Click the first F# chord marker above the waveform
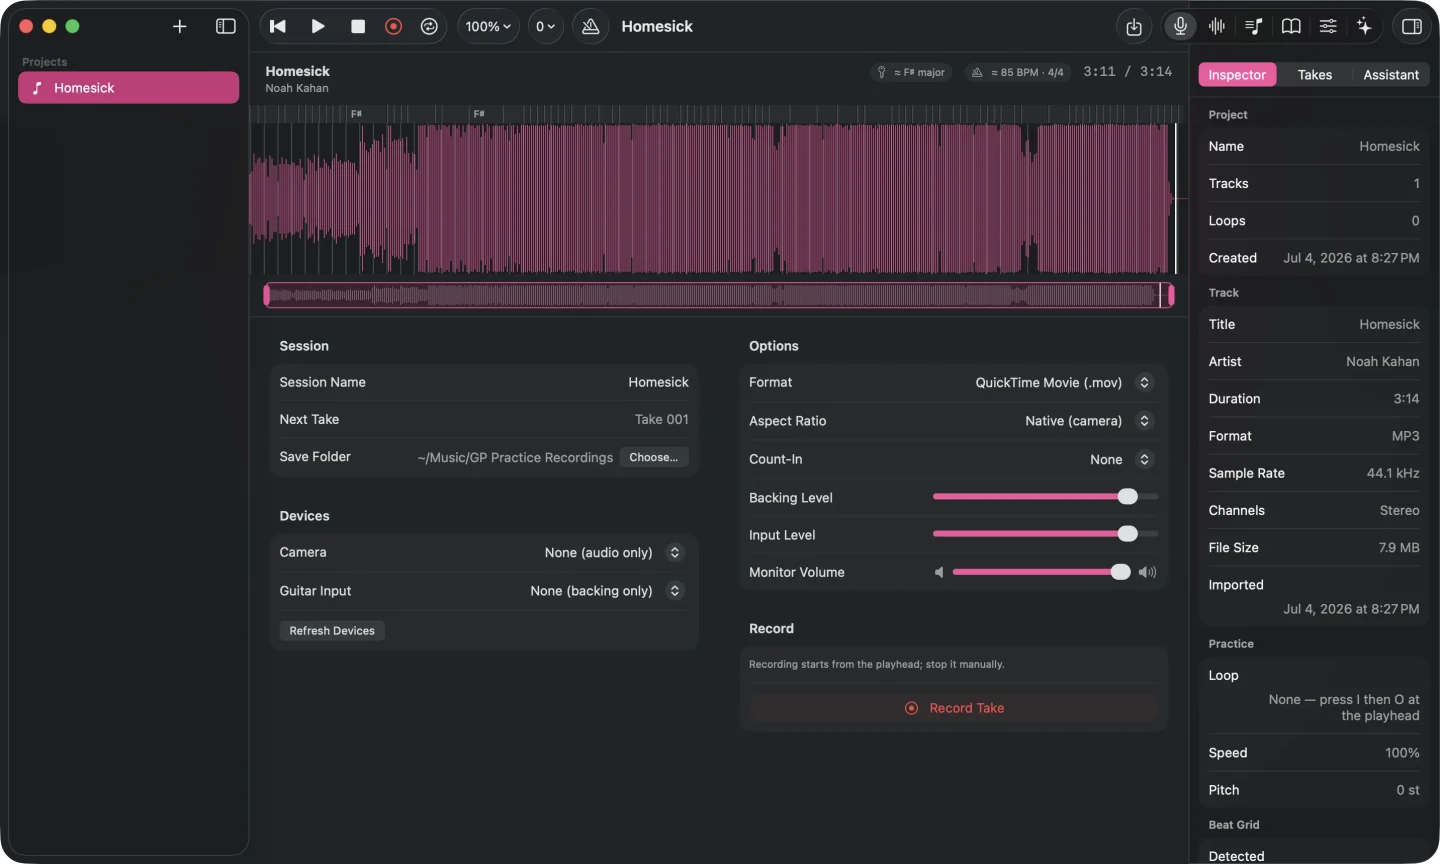This screenshot has height=864, width=1440. coord(356,114)
